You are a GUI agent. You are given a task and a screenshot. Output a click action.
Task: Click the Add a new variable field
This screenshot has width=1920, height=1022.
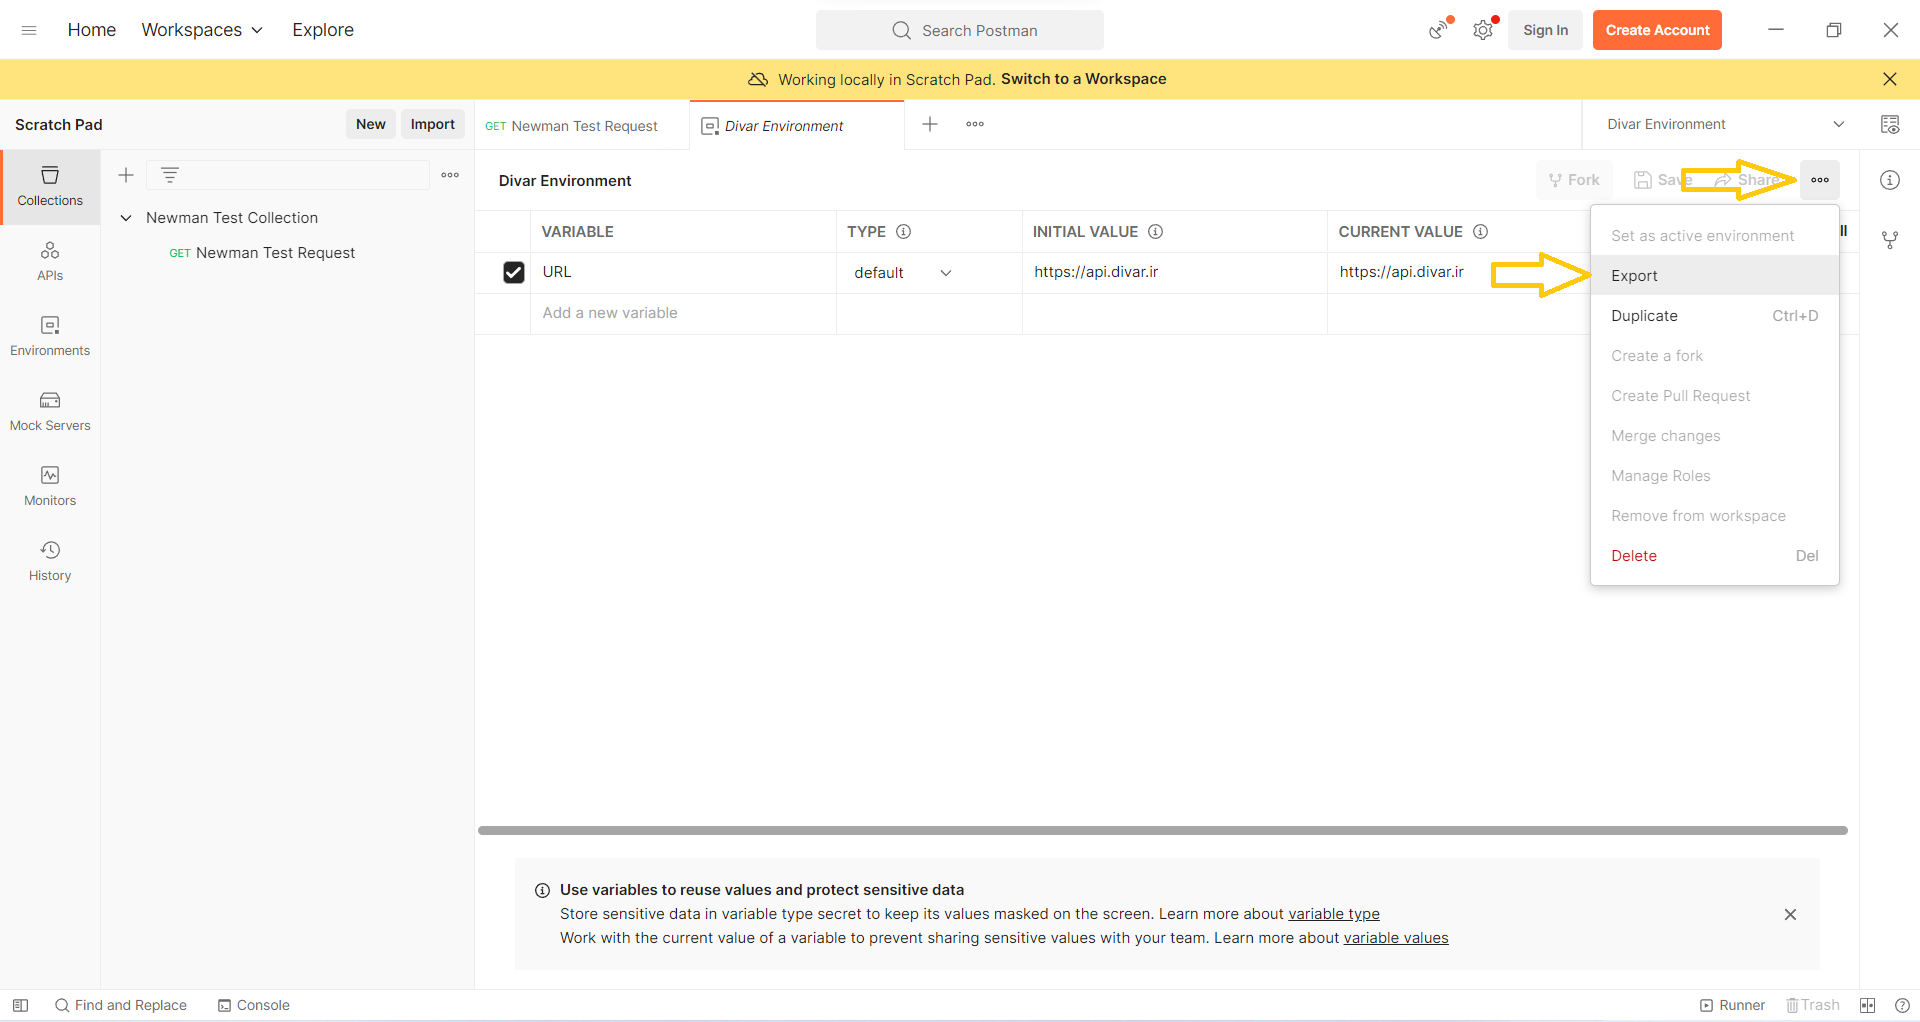point(683,313)
